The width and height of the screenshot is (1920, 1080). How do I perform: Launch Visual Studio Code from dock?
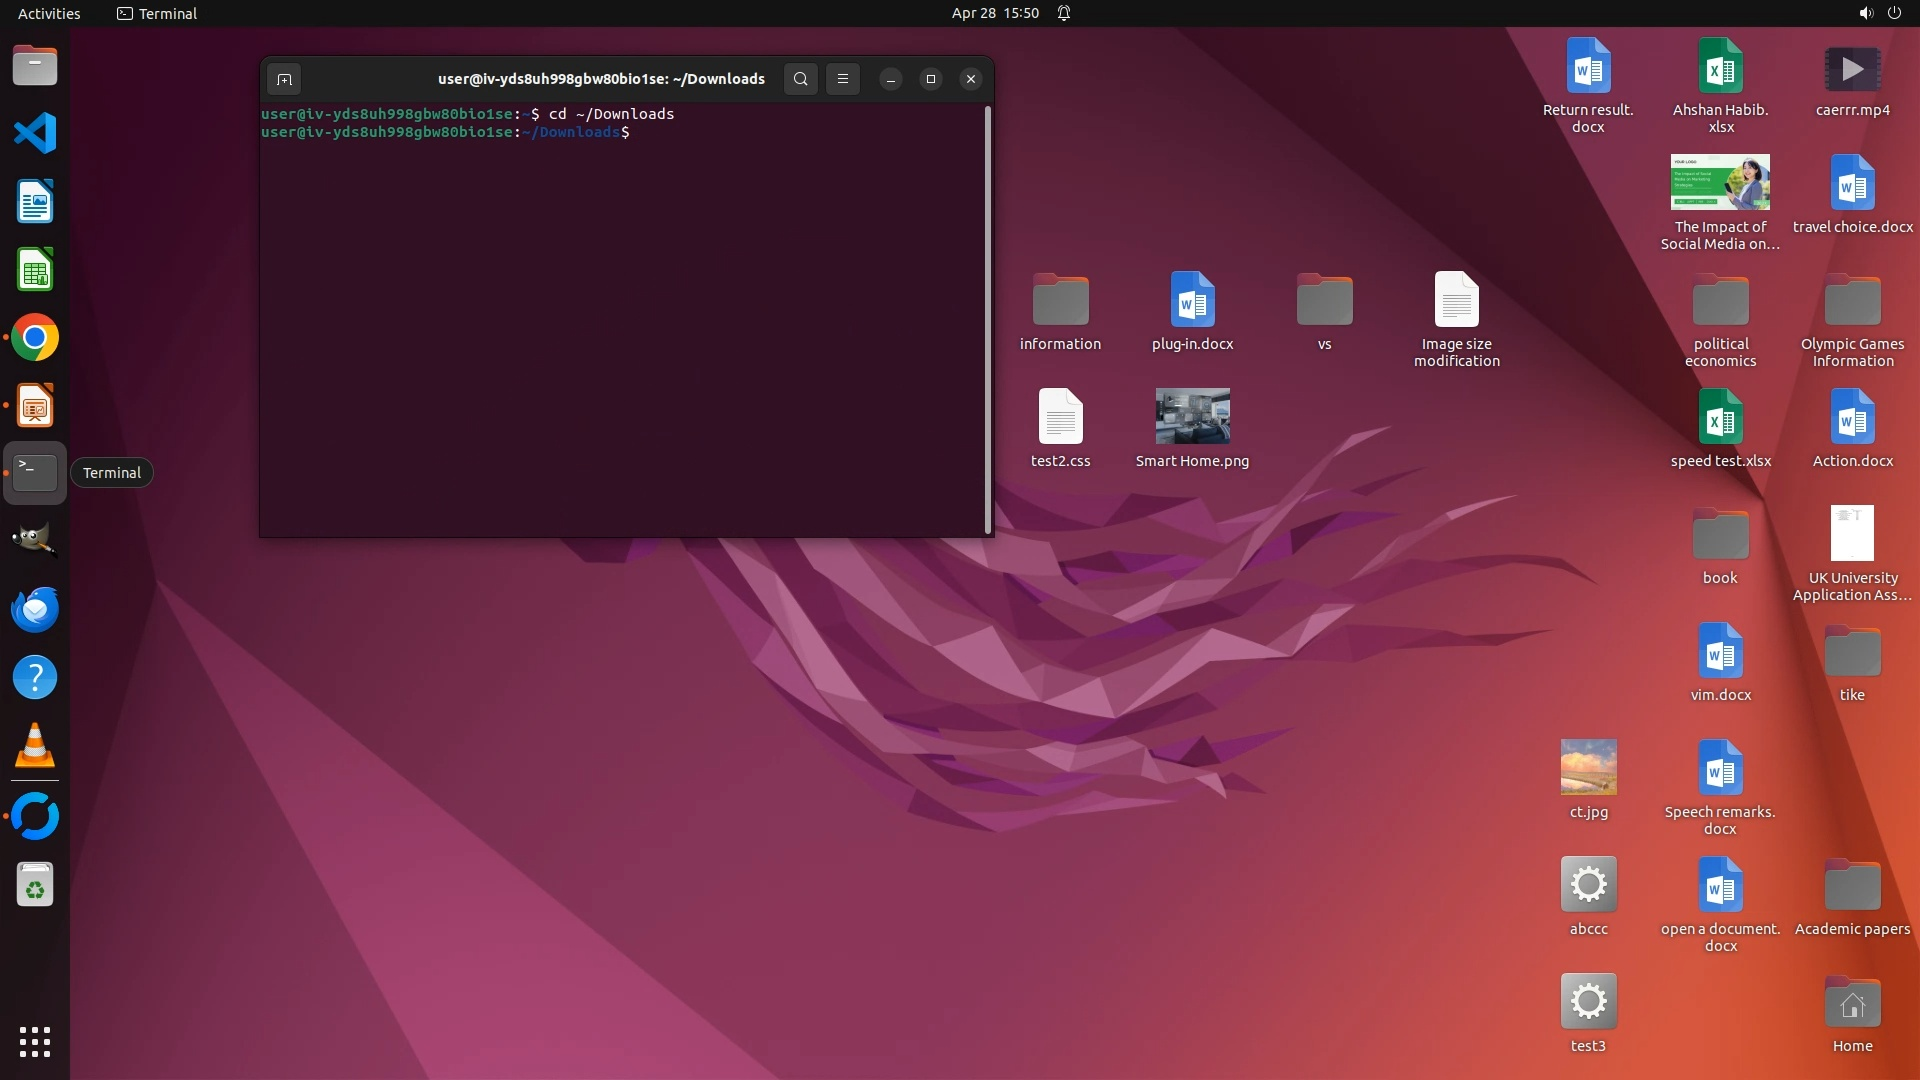[x=35, y=134]
